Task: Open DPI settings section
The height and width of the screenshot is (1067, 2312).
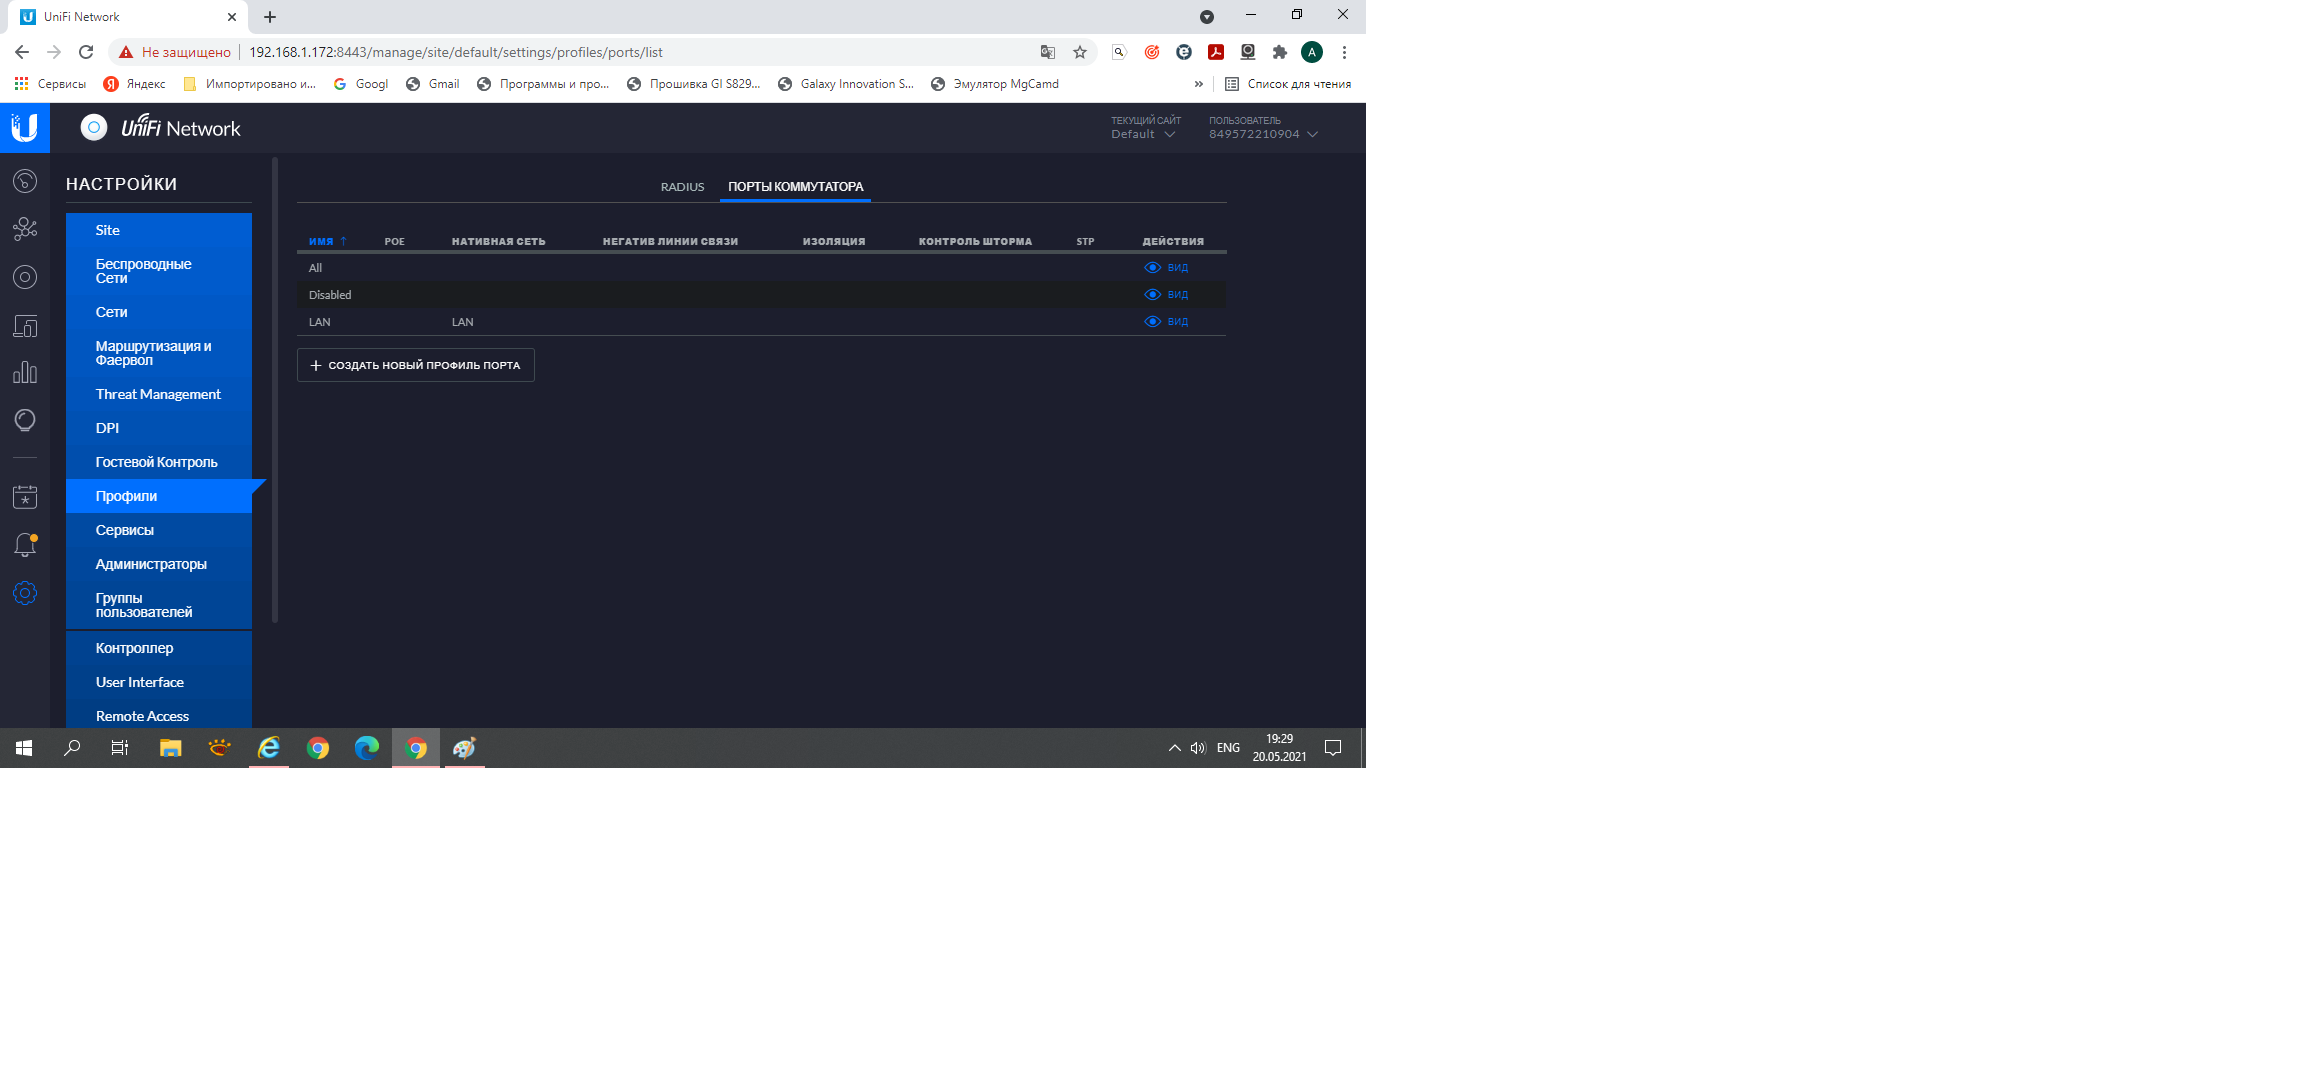Action: pos(159,428)
